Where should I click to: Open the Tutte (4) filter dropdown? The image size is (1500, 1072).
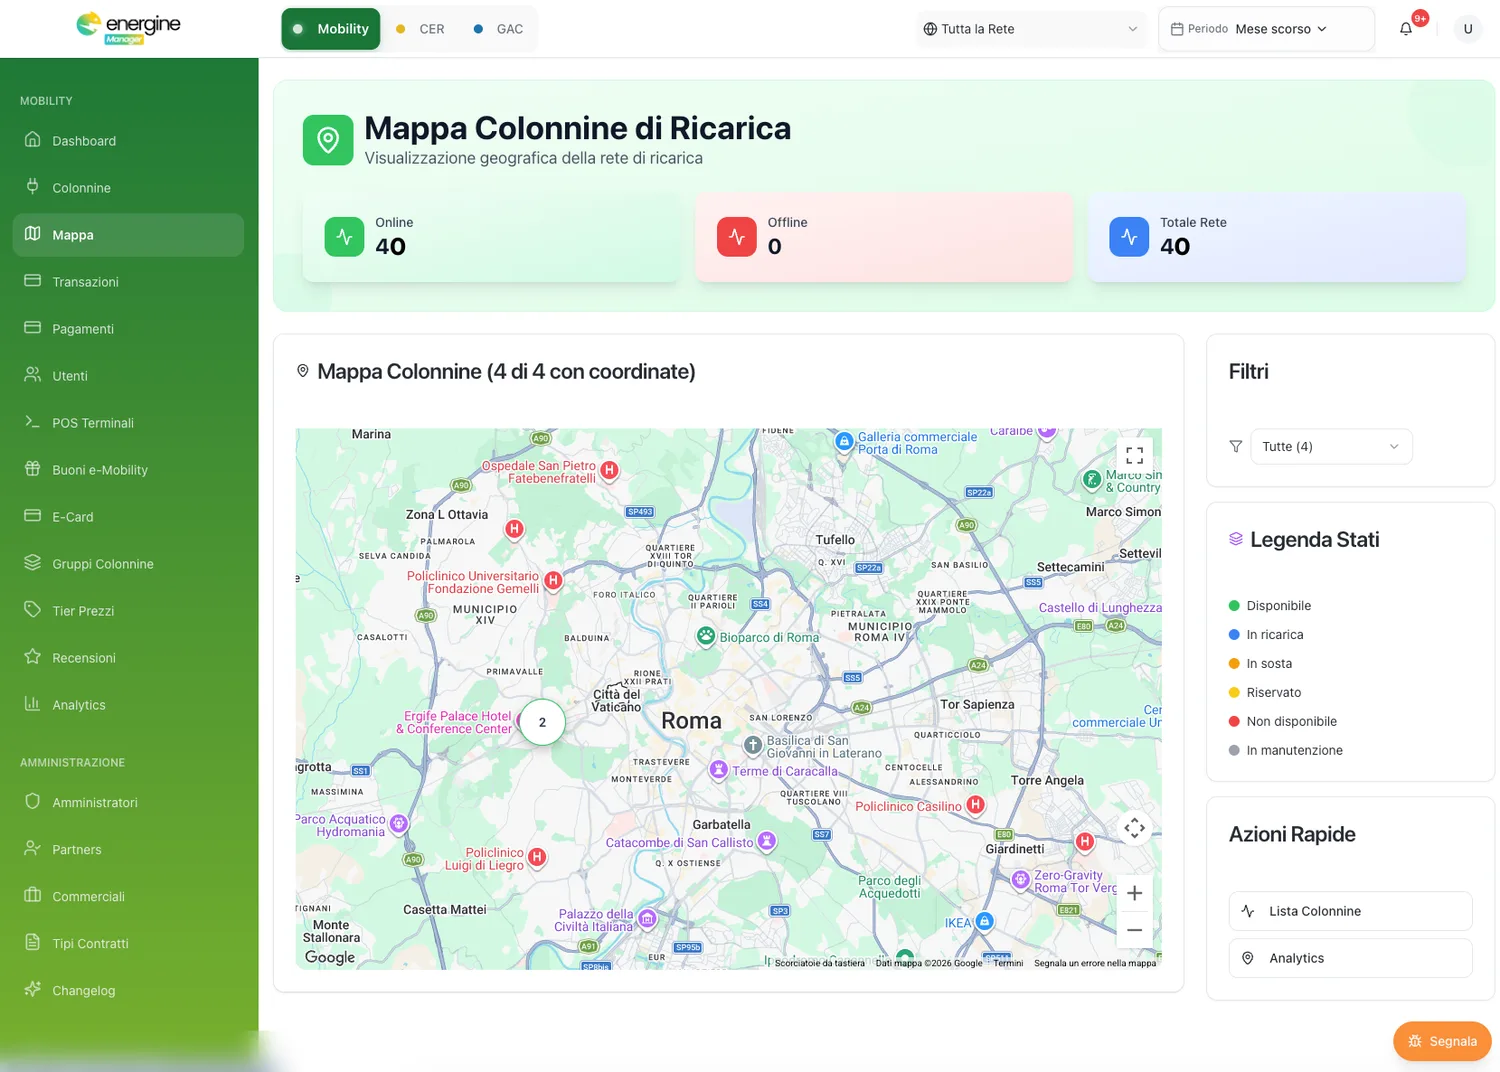pos(1331,446)
